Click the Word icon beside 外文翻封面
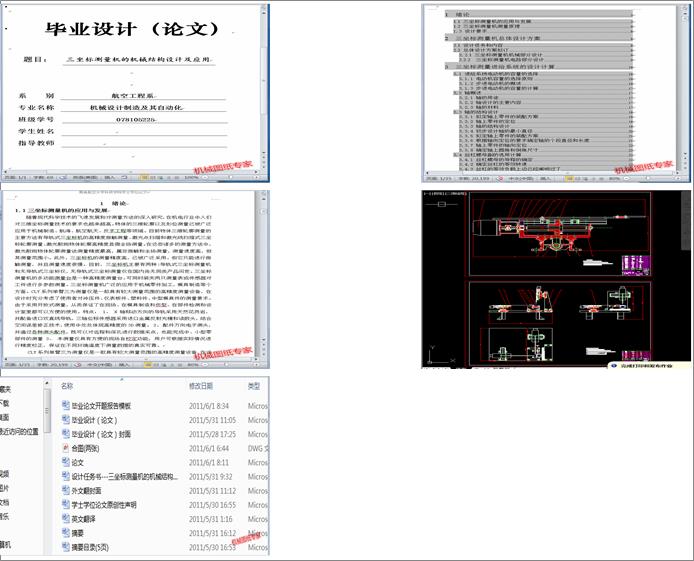 [x=66, y=490]
